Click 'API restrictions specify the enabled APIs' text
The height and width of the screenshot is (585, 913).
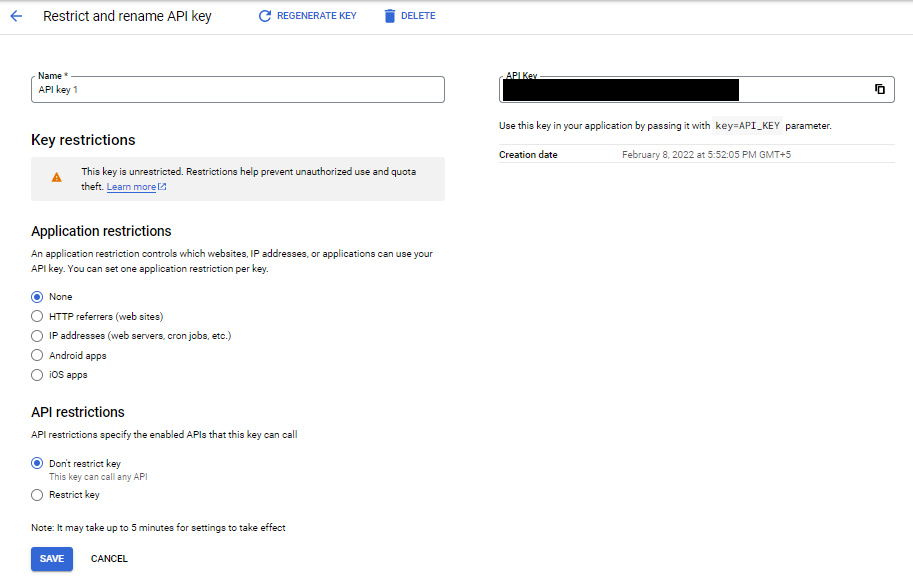click(164, 435)
